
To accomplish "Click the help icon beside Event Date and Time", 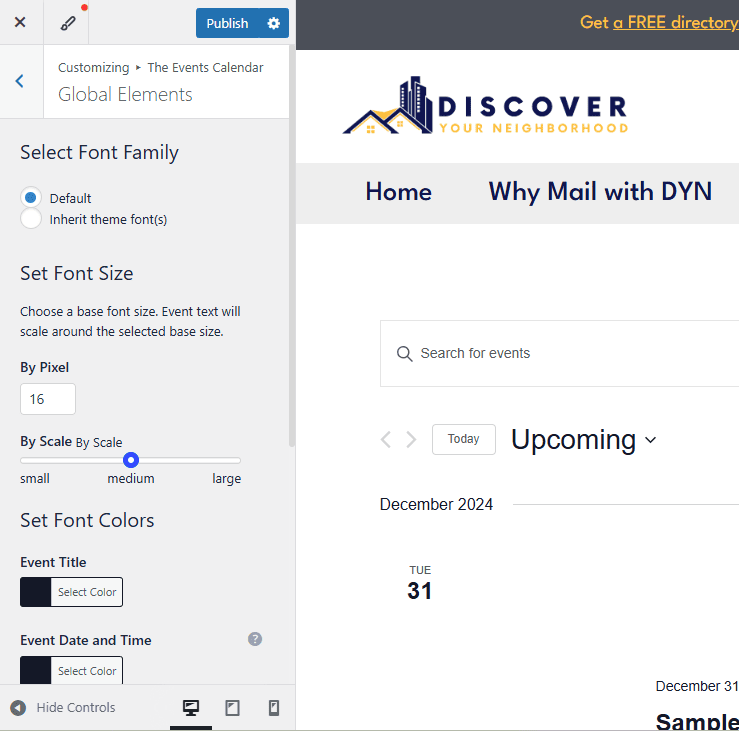I will (255, 639).
